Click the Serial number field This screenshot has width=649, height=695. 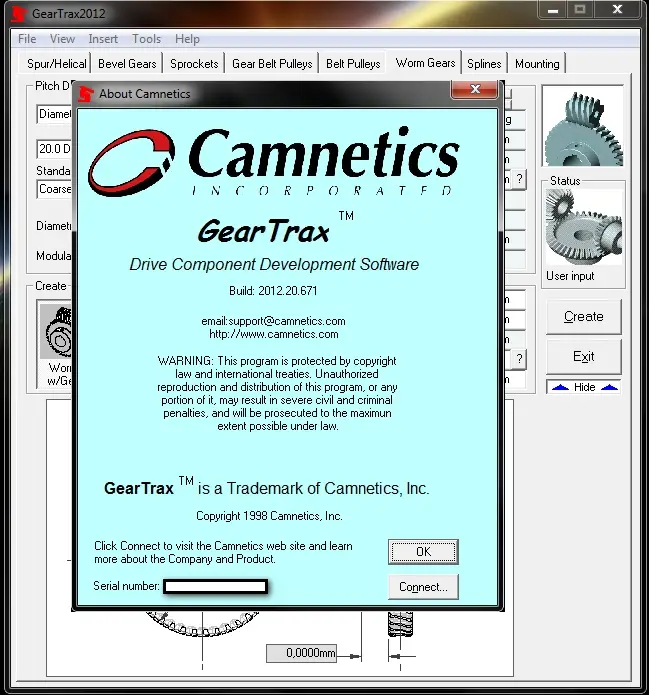(215, 586)
